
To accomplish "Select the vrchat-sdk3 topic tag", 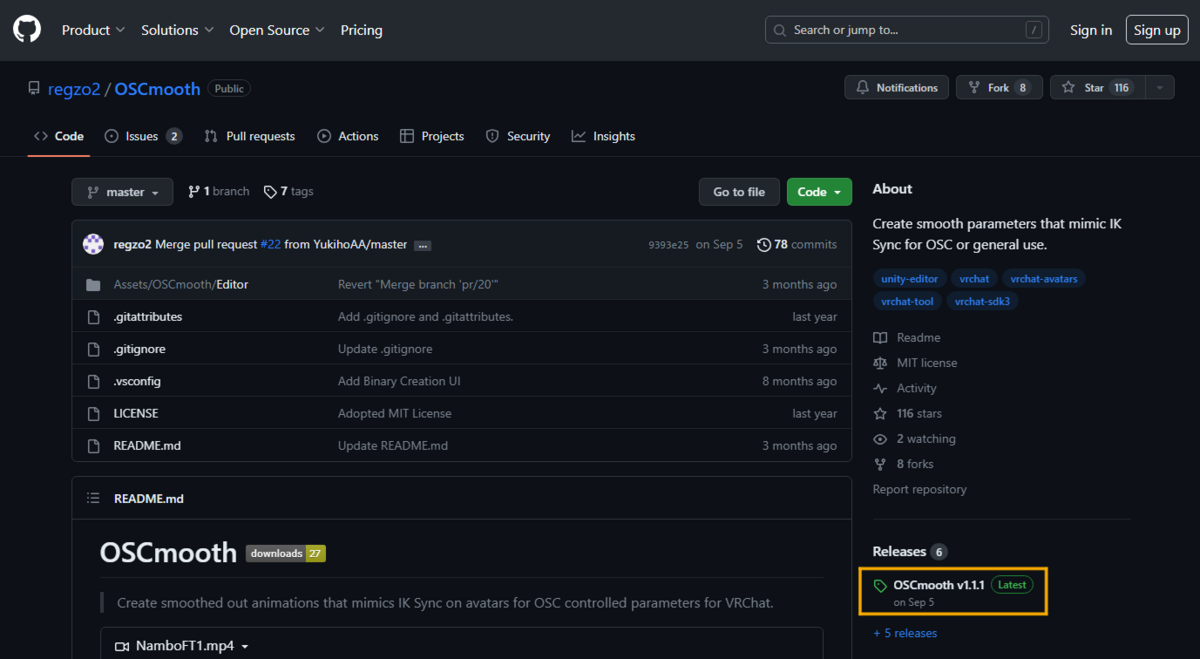I will [x=983, y=301].
